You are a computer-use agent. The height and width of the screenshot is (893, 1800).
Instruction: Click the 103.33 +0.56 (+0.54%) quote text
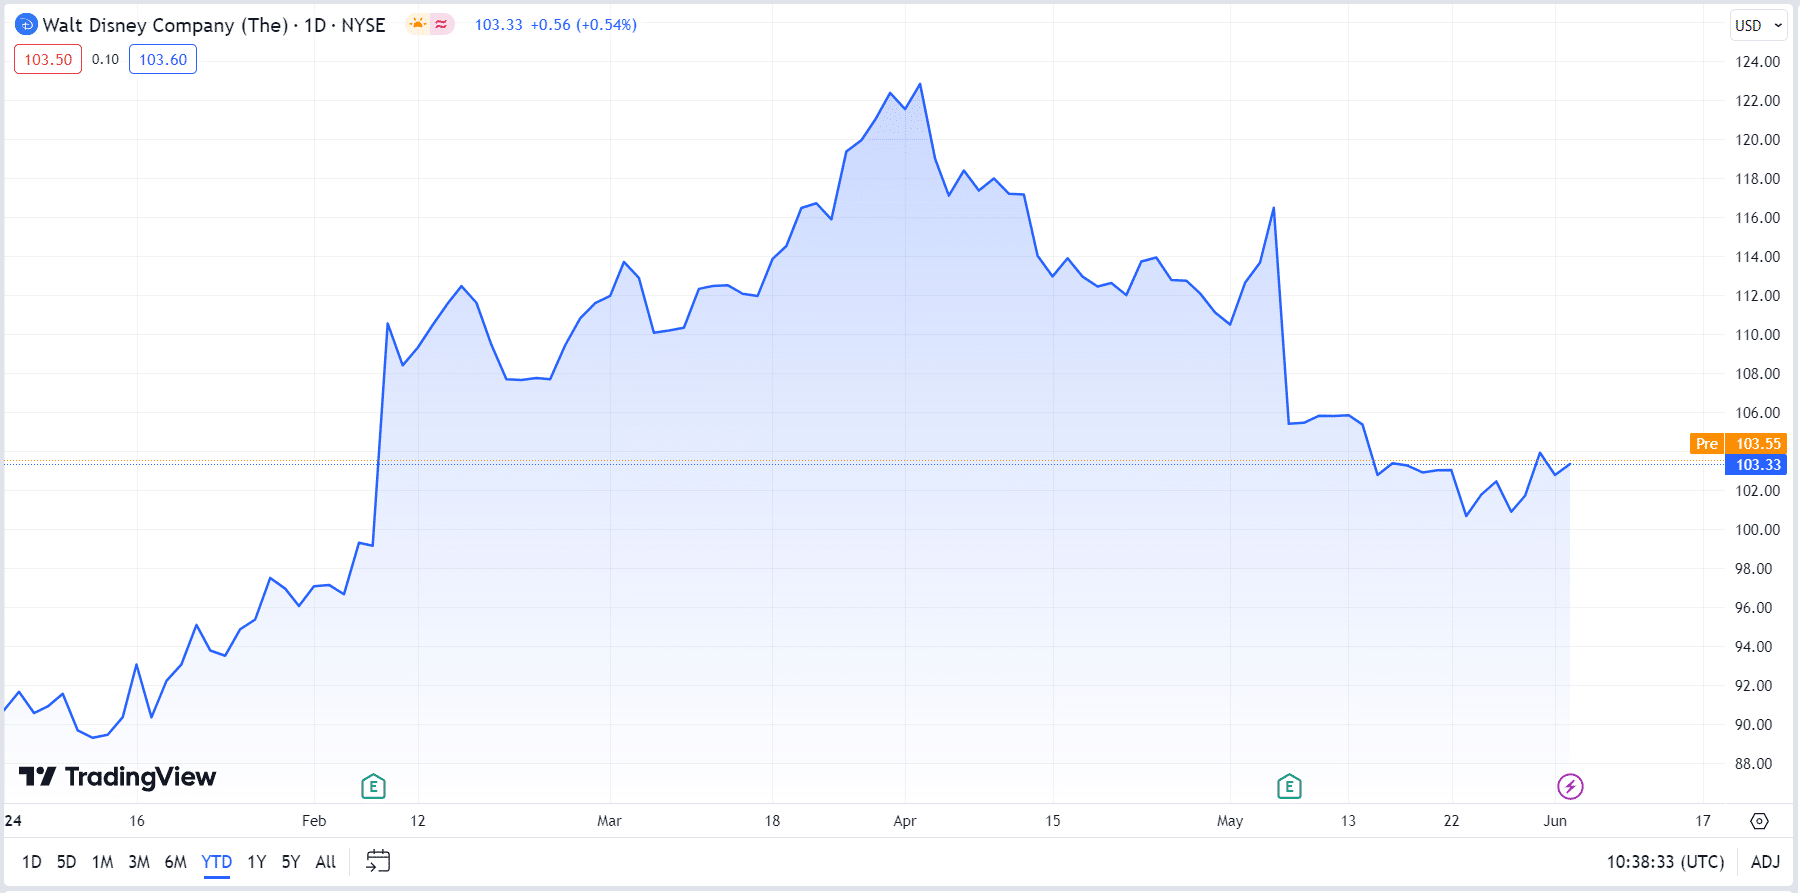pos(555,25)
